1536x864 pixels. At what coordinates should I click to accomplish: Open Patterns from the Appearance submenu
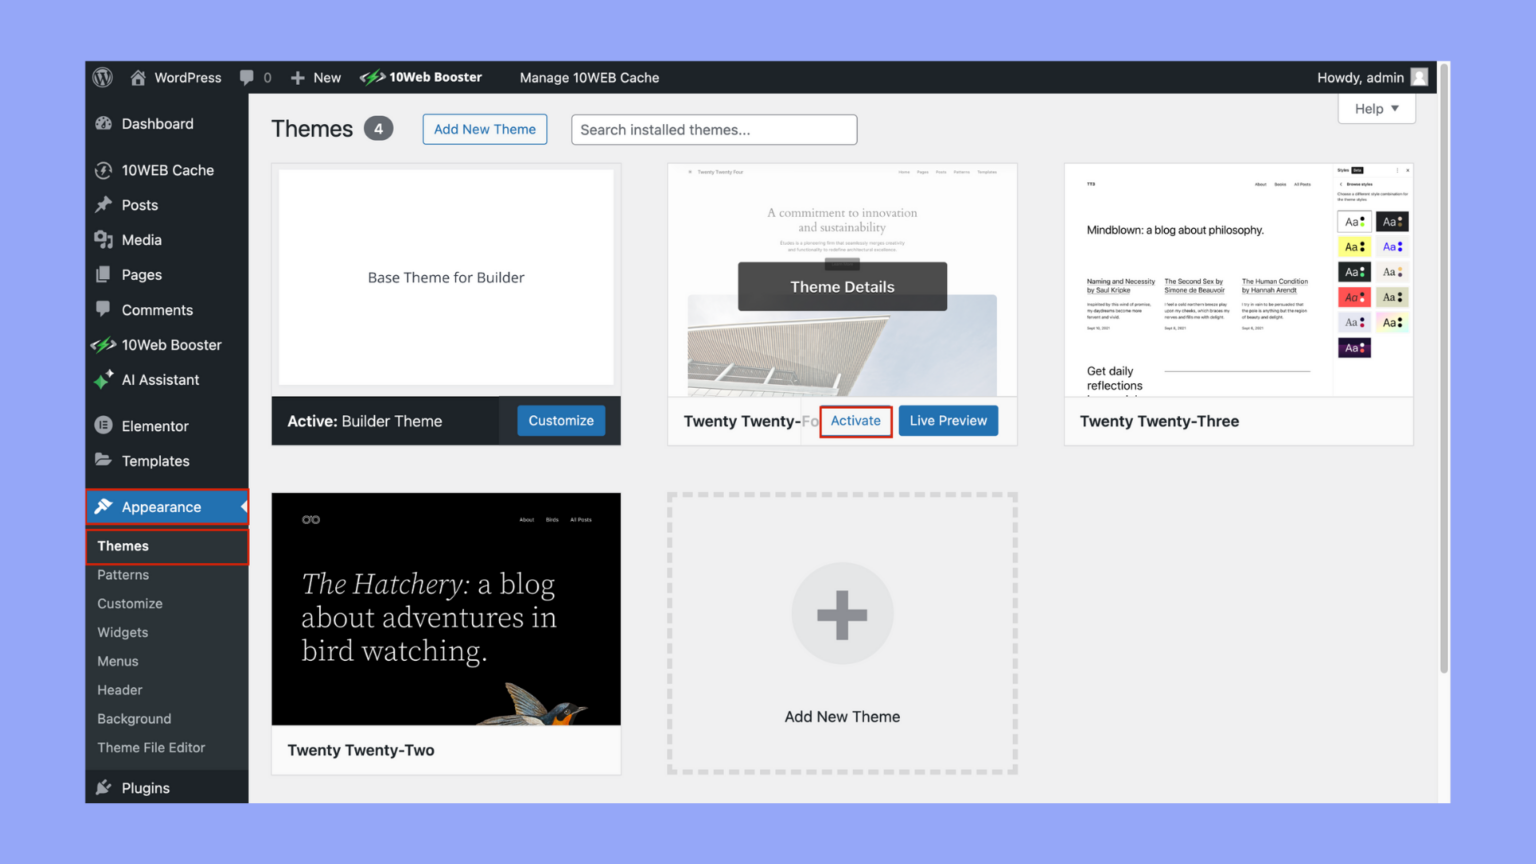coord(123,575)
